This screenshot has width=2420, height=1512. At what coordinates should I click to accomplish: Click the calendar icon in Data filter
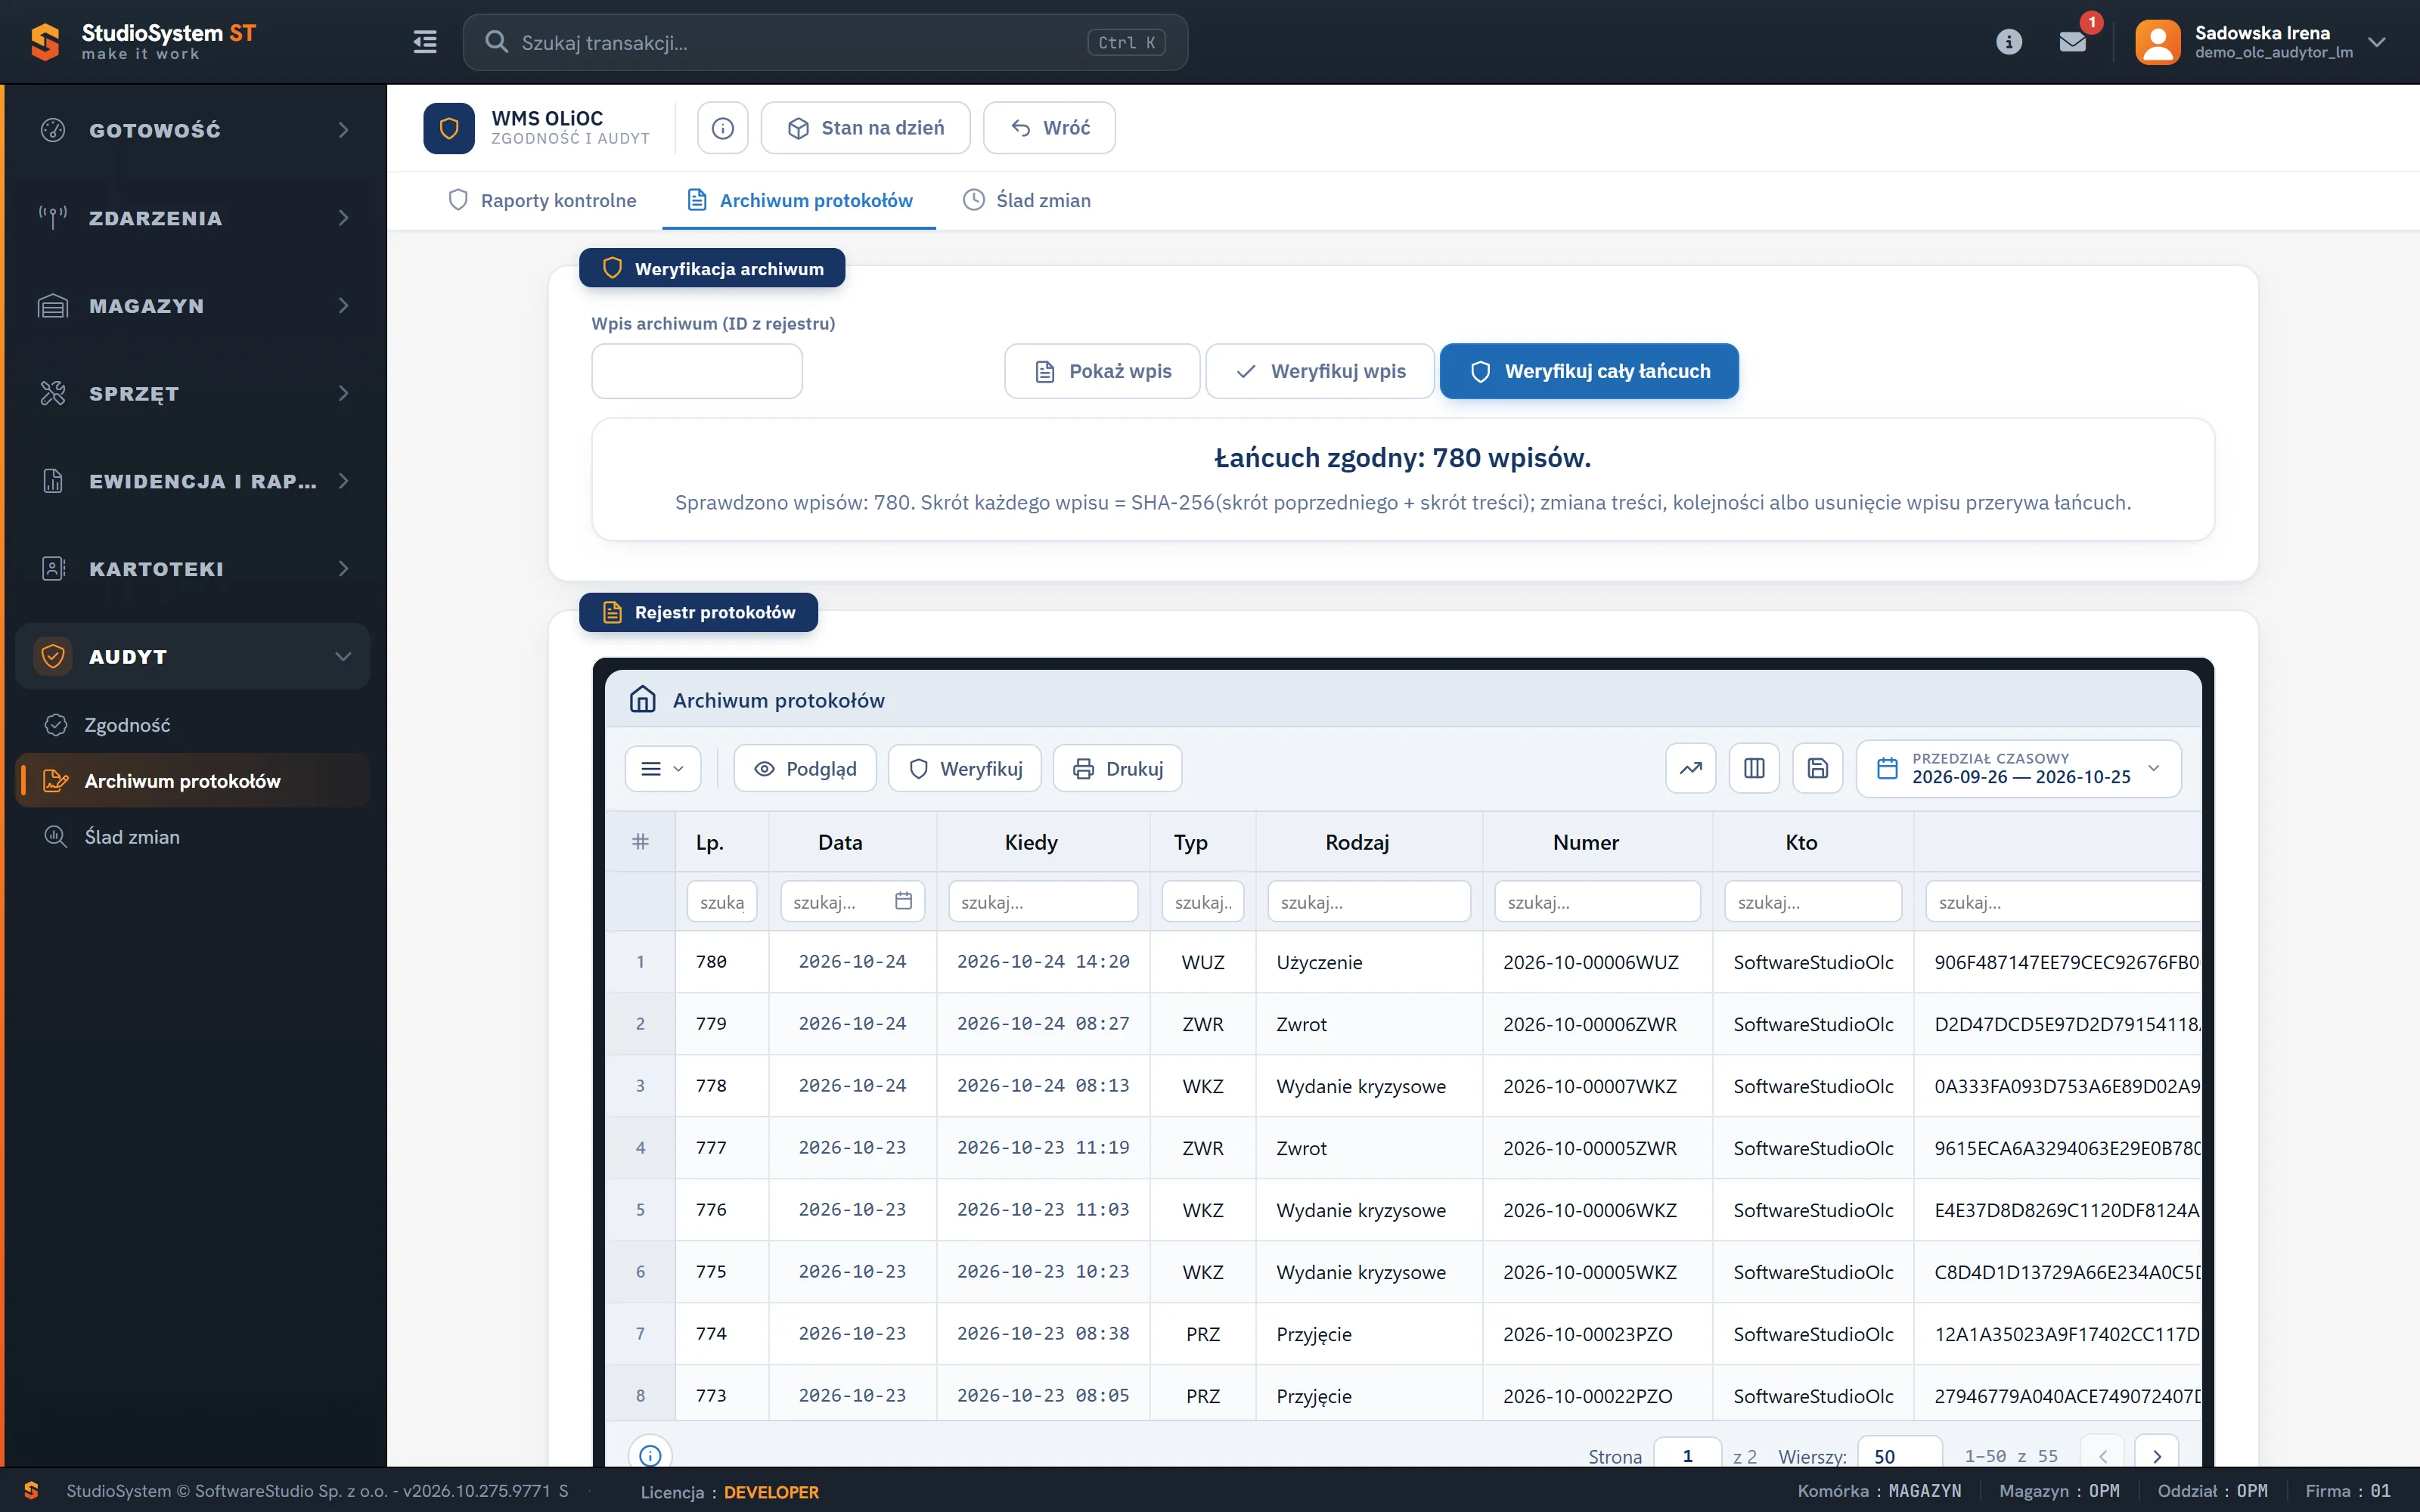click(x=903, y=901)
